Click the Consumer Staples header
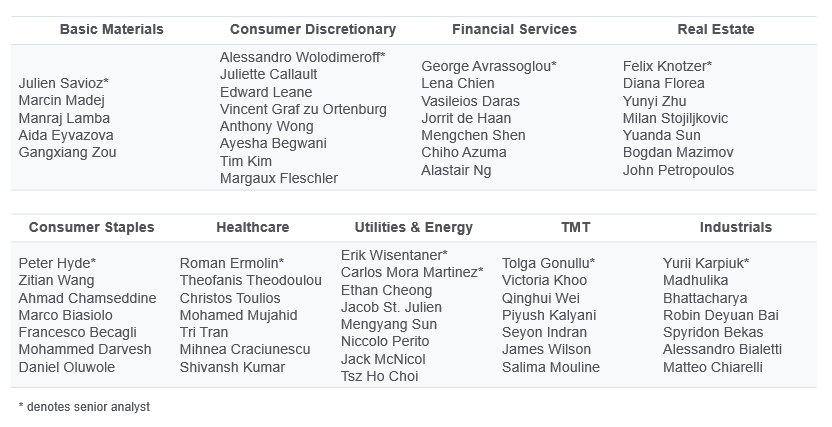This screenshot has height=427, width=832. tap(91, 227)
